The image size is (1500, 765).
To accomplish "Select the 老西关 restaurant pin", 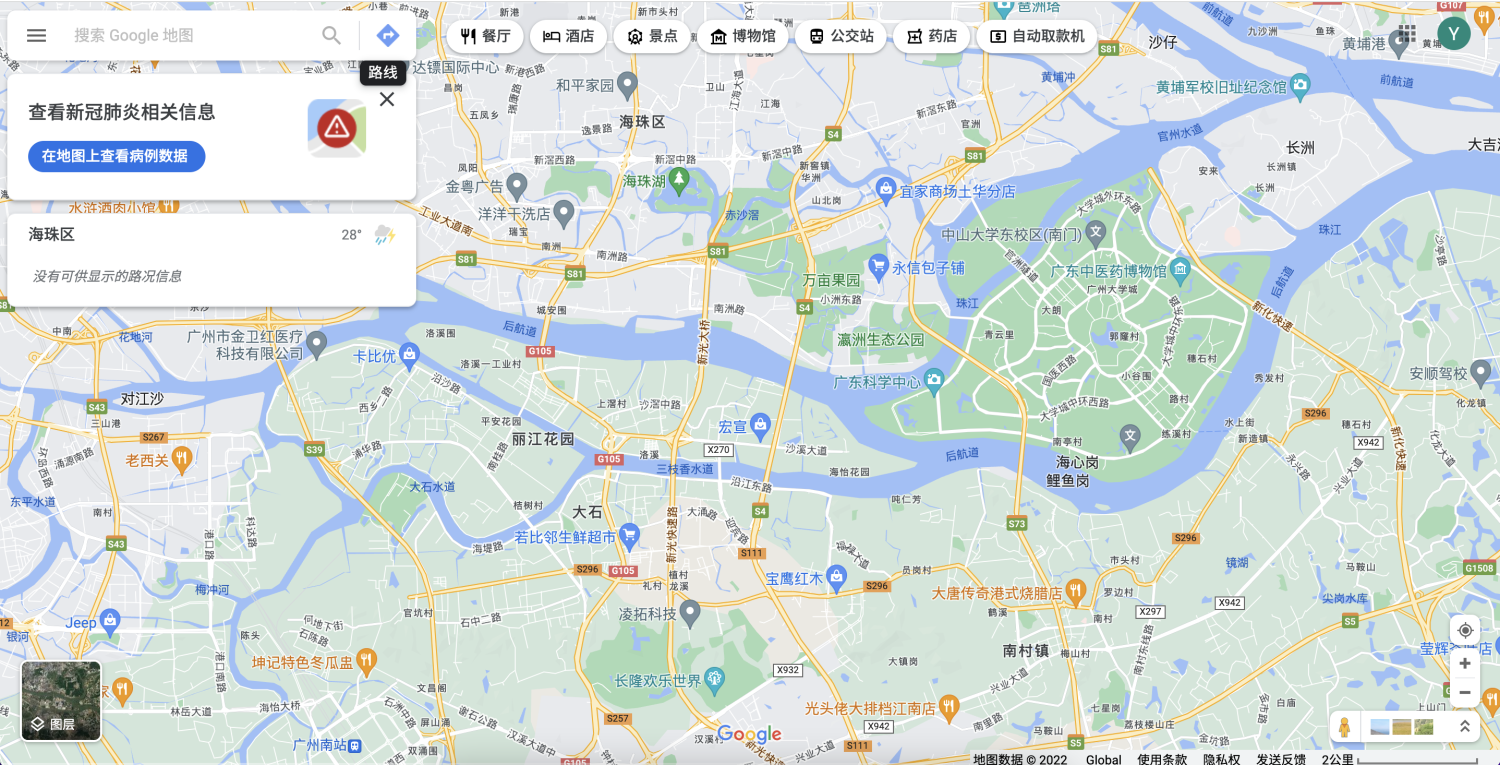I will coord(181,459).
